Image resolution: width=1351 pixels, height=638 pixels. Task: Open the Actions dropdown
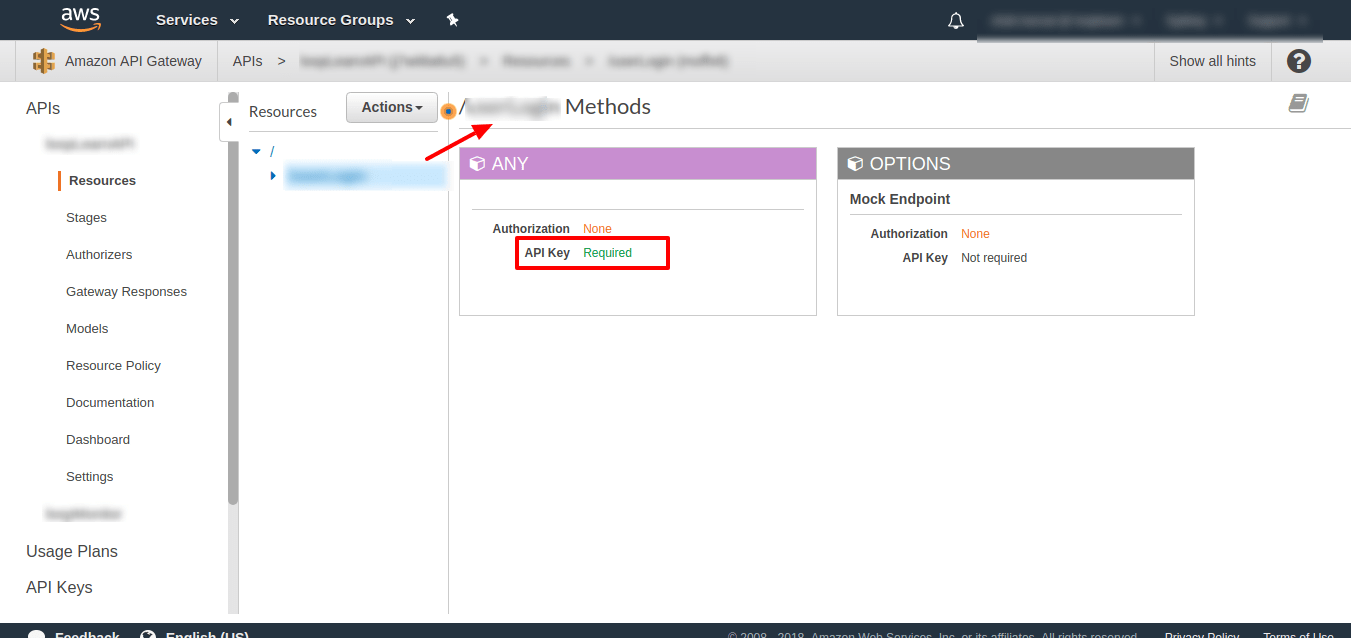[391, 107]
